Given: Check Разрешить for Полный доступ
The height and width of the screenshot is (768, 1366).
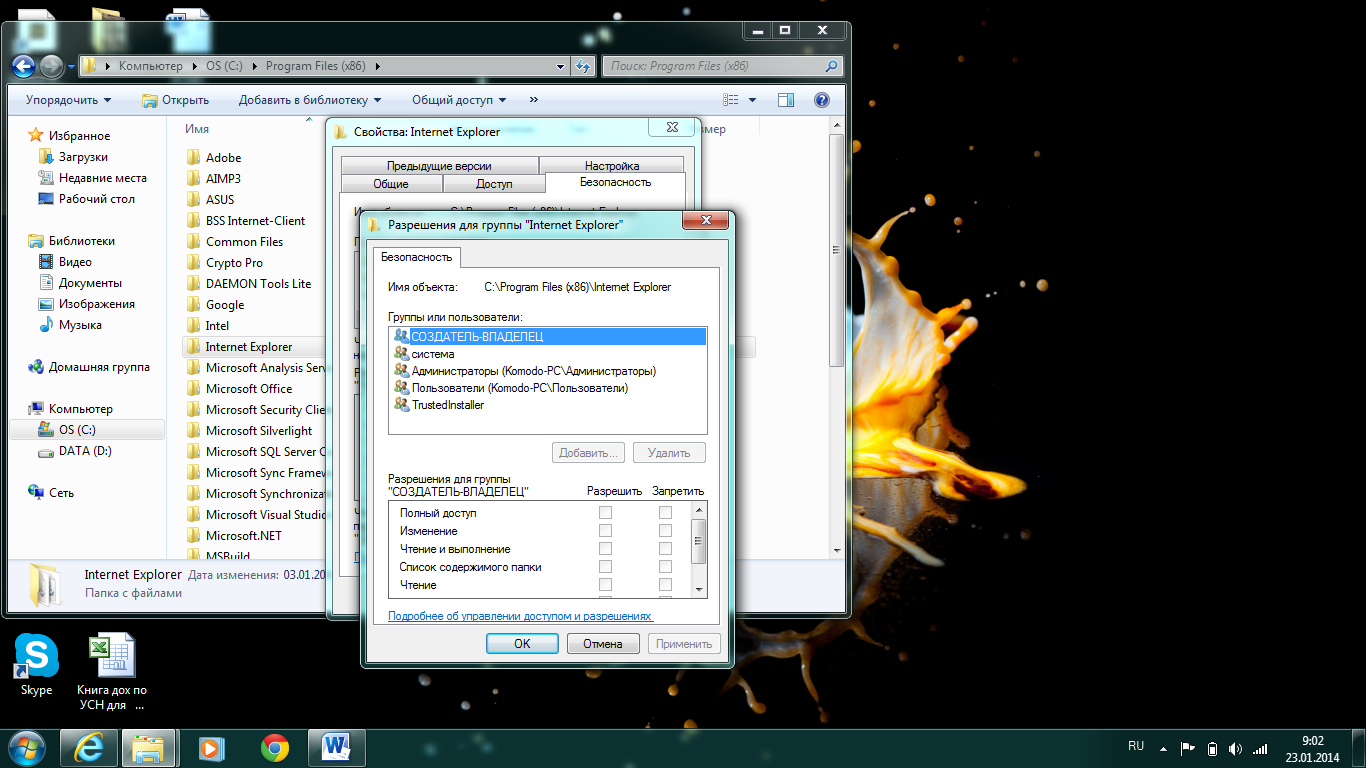Looking at the screenshot, I should click(x=605, y=513).
